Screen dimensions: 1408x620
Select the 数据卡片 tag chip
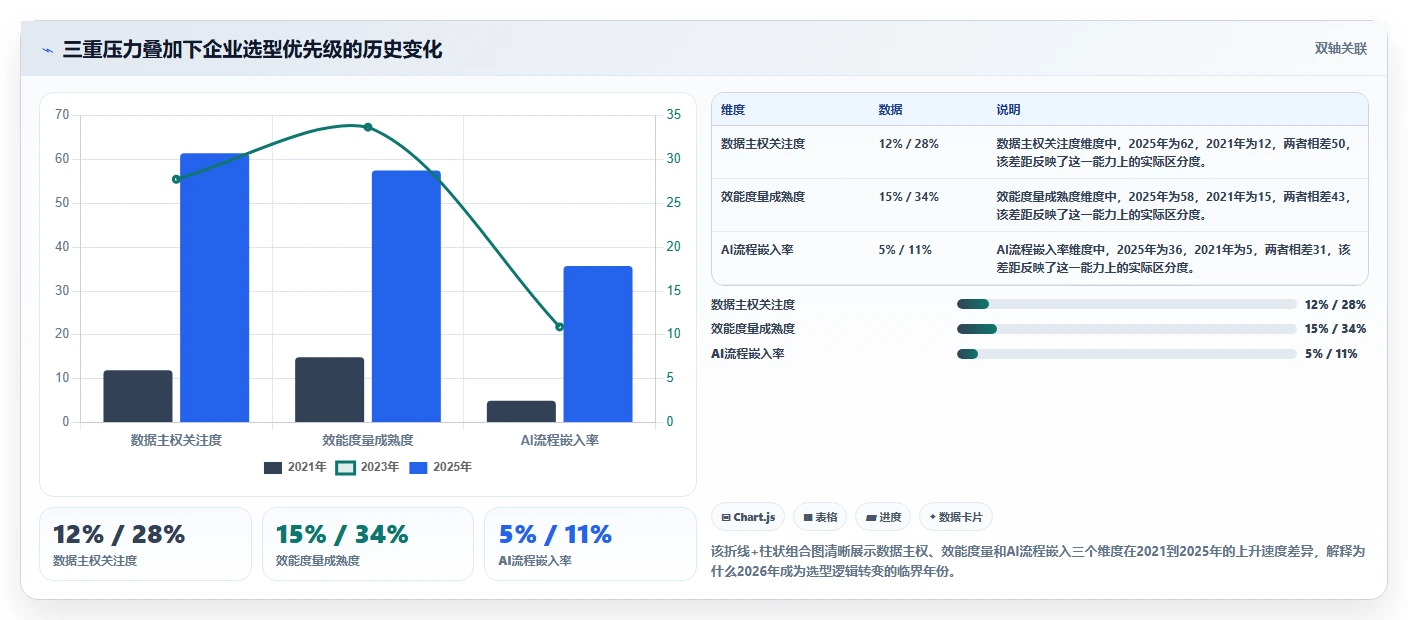[956, 517]
